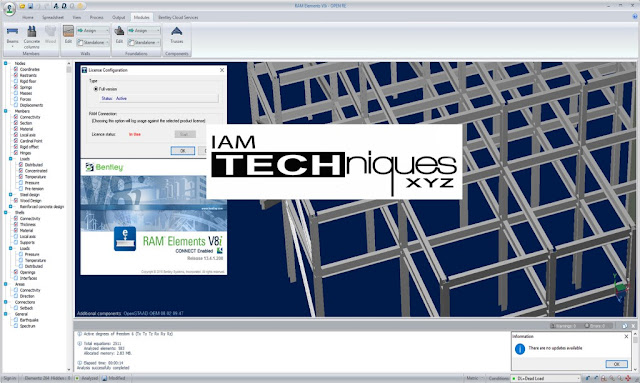Switch to the Output ribbon tab
Screen dimensions: 640x383
coord(118,18)
